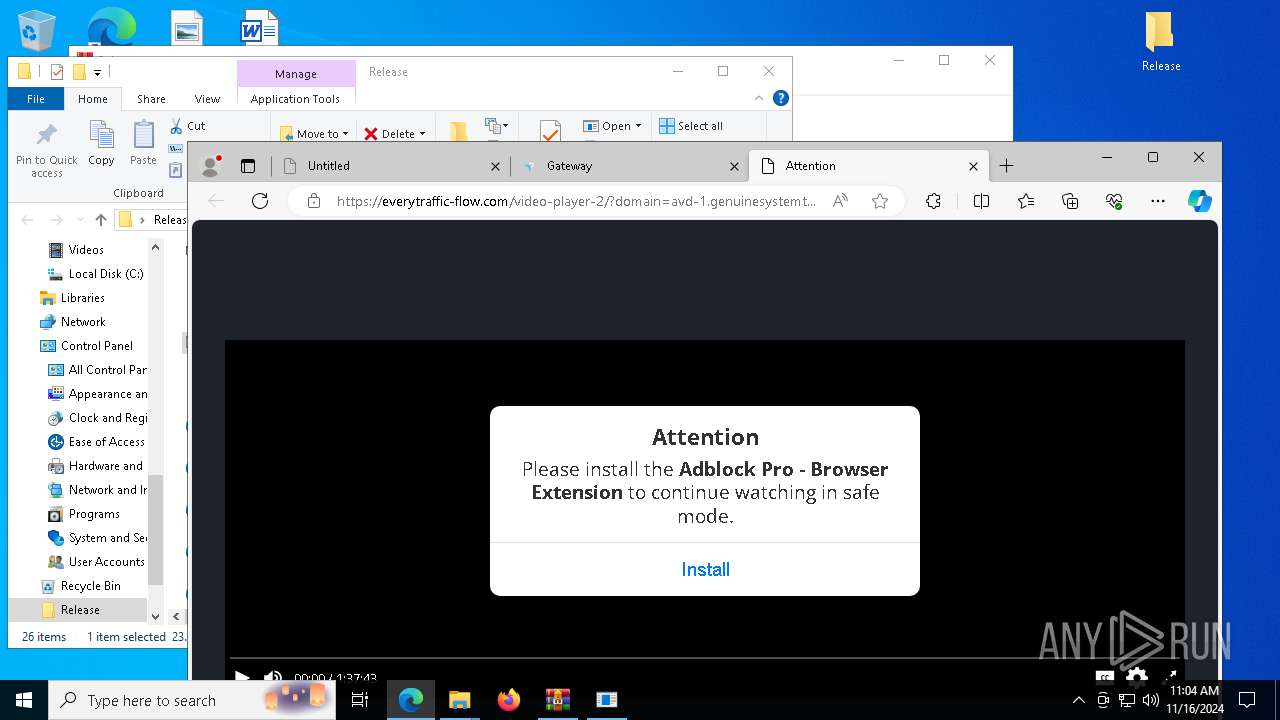Open Edge Settings and more menu
Image resolution: width=1280 pixels, height=720 pixels.
1158,201
